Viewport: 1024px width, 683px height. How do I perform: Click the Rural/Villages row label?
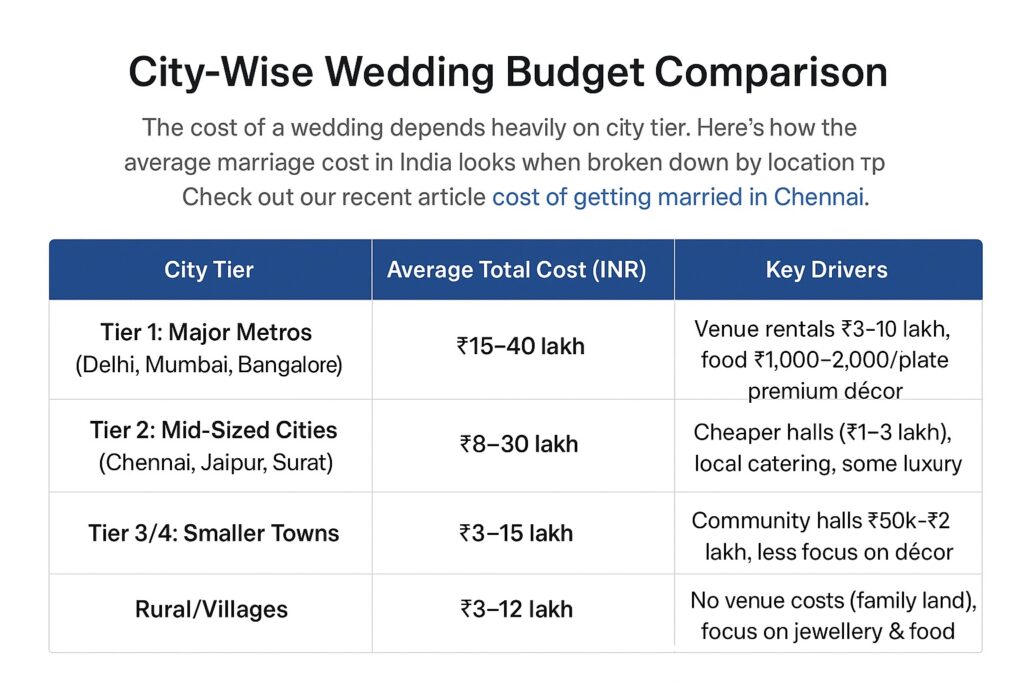click(211, 608)
